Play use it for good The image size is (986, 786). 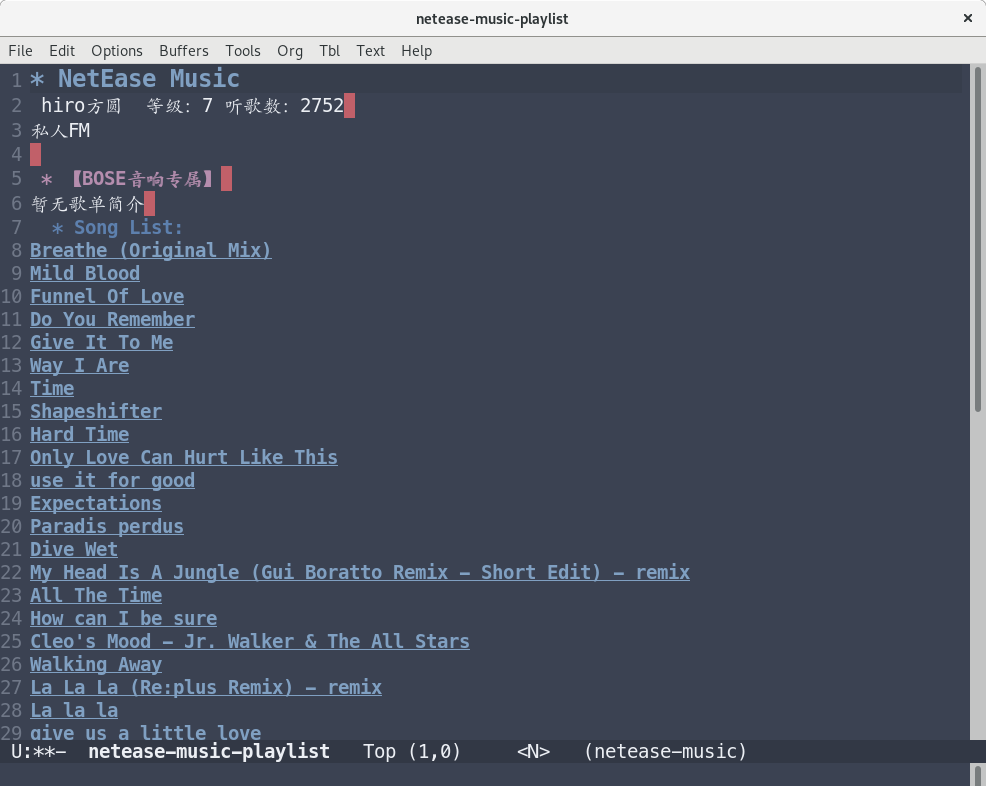coord(113,480)
